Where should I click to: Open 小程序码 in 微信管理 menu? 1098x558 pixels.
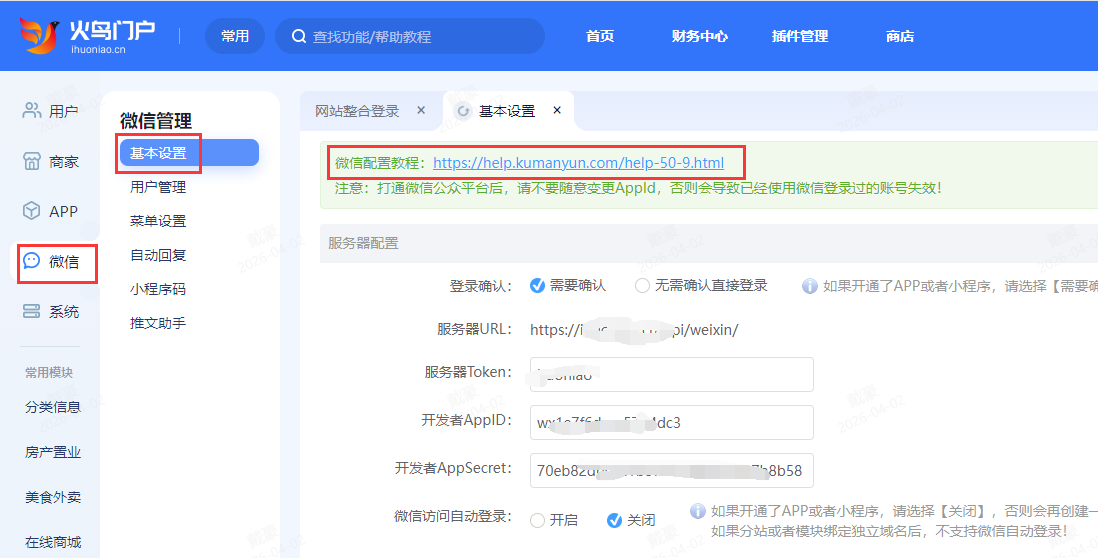pyautogui.click(x=158, y=289)
